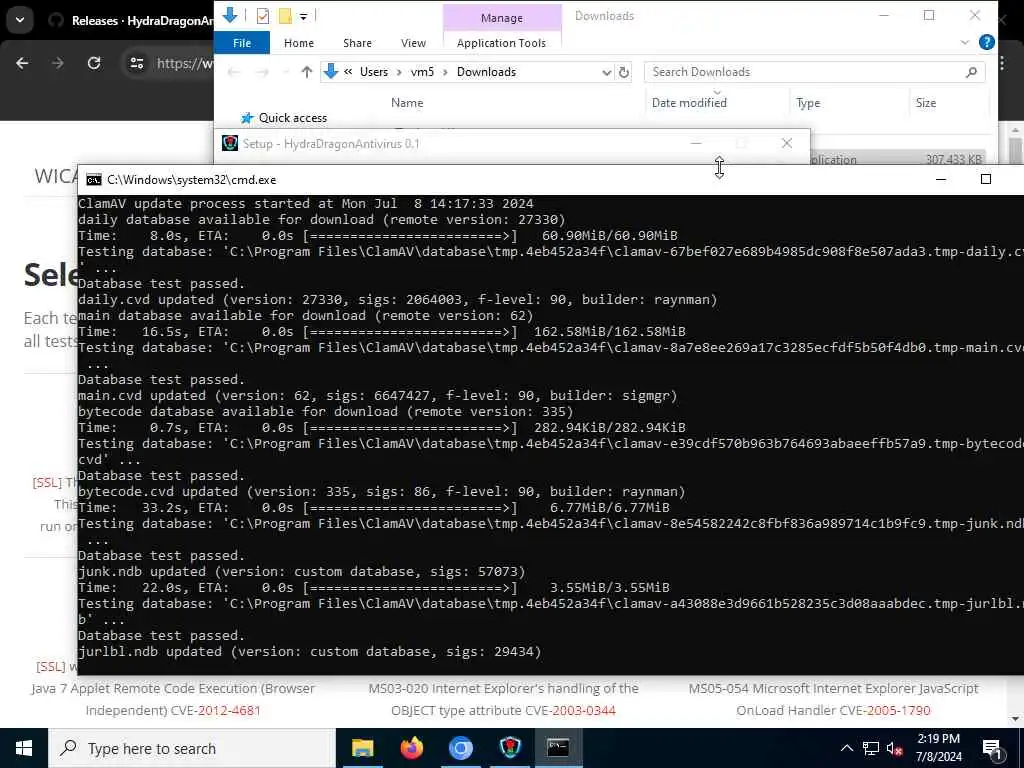Sort files by Type column
This screenshot has height=768, width=1024.
point(808,103)
